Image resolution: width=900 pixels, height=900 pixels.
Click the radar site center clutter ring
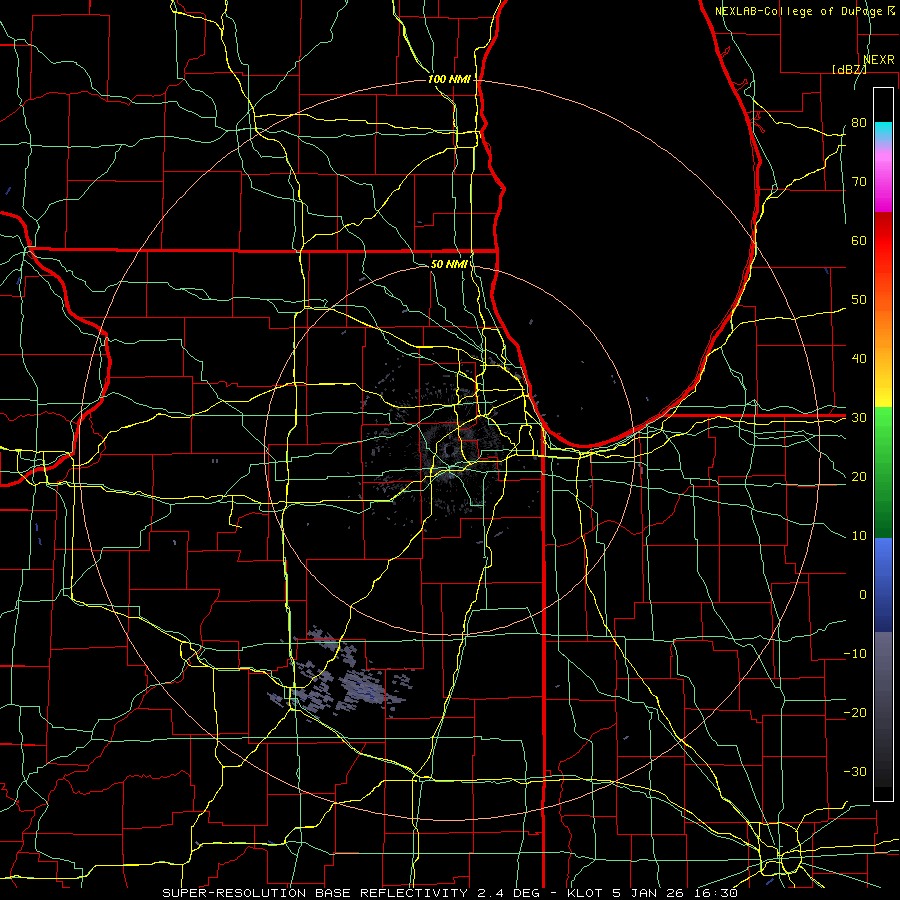point(449,449)
